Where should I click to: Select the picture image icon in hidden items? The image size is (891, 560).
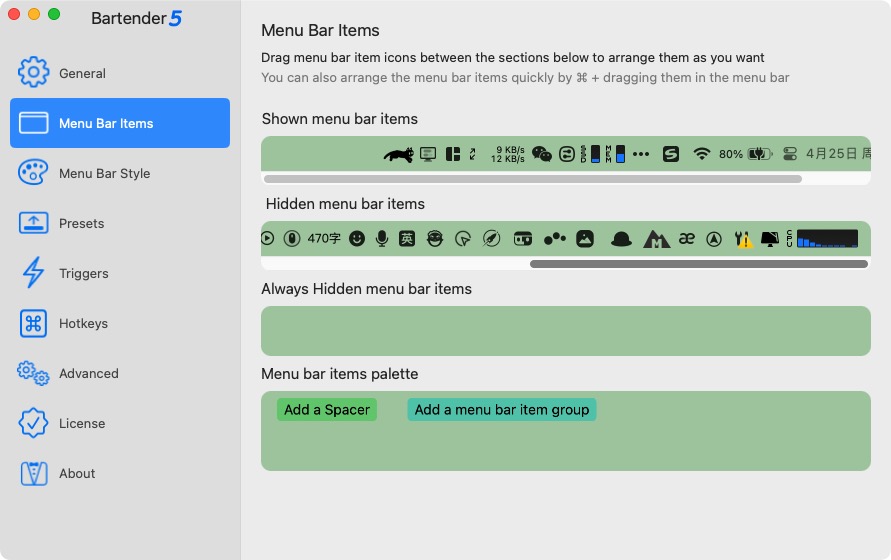pos(585,239)
